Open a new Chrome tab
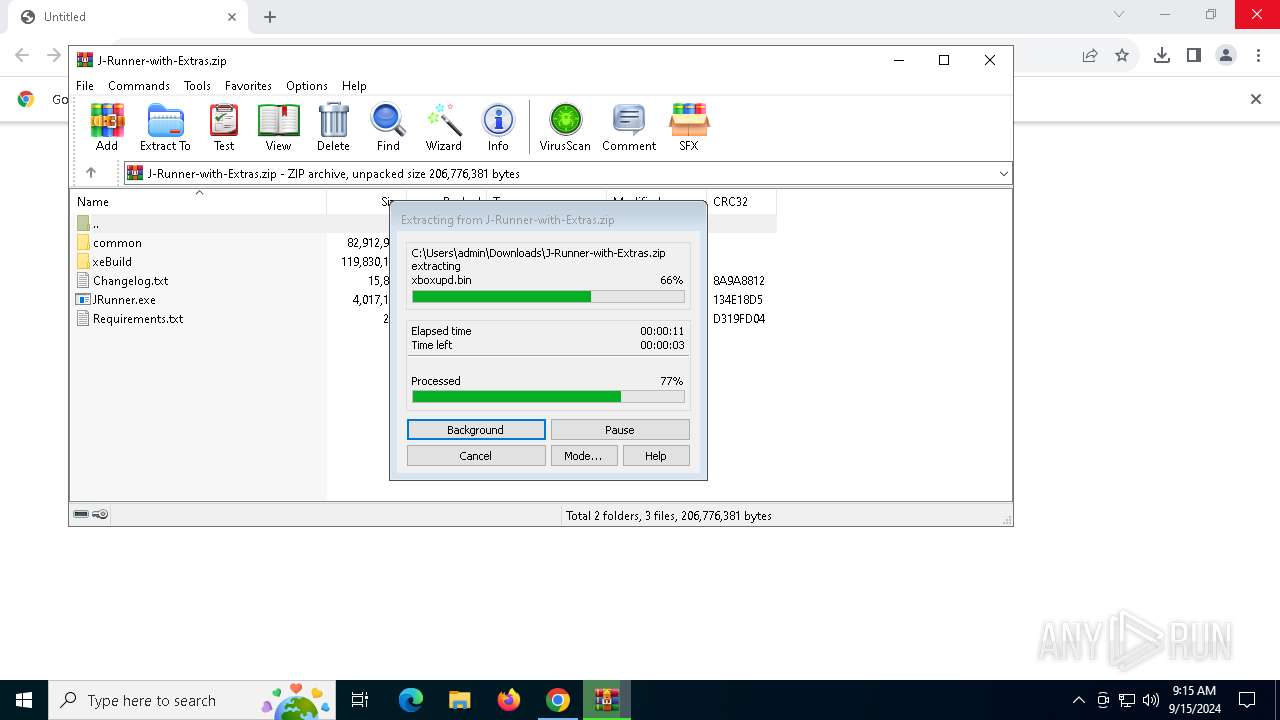This screenshot has width=1280, height=720. pos(270,17)
